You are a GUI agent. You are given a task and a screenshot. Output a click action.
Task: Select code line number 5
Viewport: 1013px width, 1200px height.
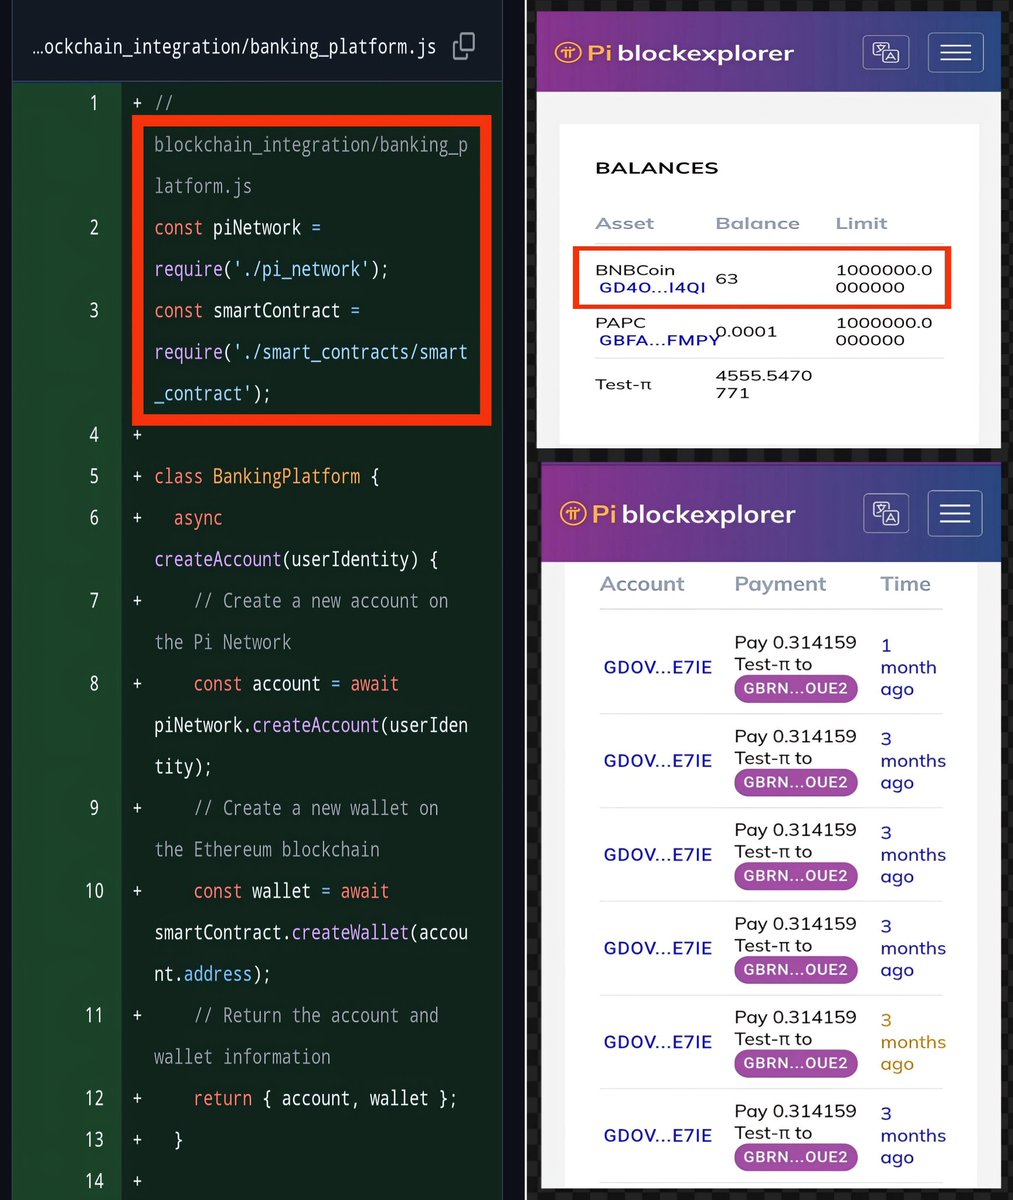click(94, 477)
